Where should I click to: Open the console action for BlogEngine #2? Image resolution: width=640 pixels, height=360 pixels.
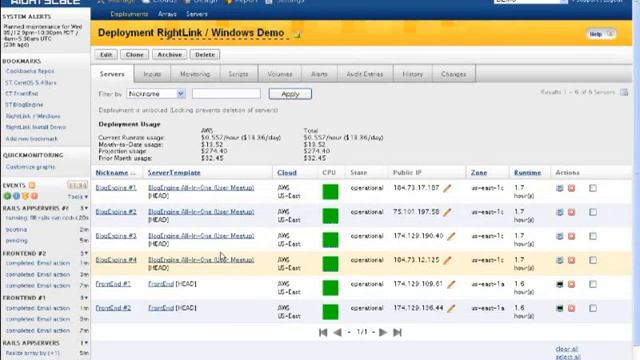tap(560, 212)
